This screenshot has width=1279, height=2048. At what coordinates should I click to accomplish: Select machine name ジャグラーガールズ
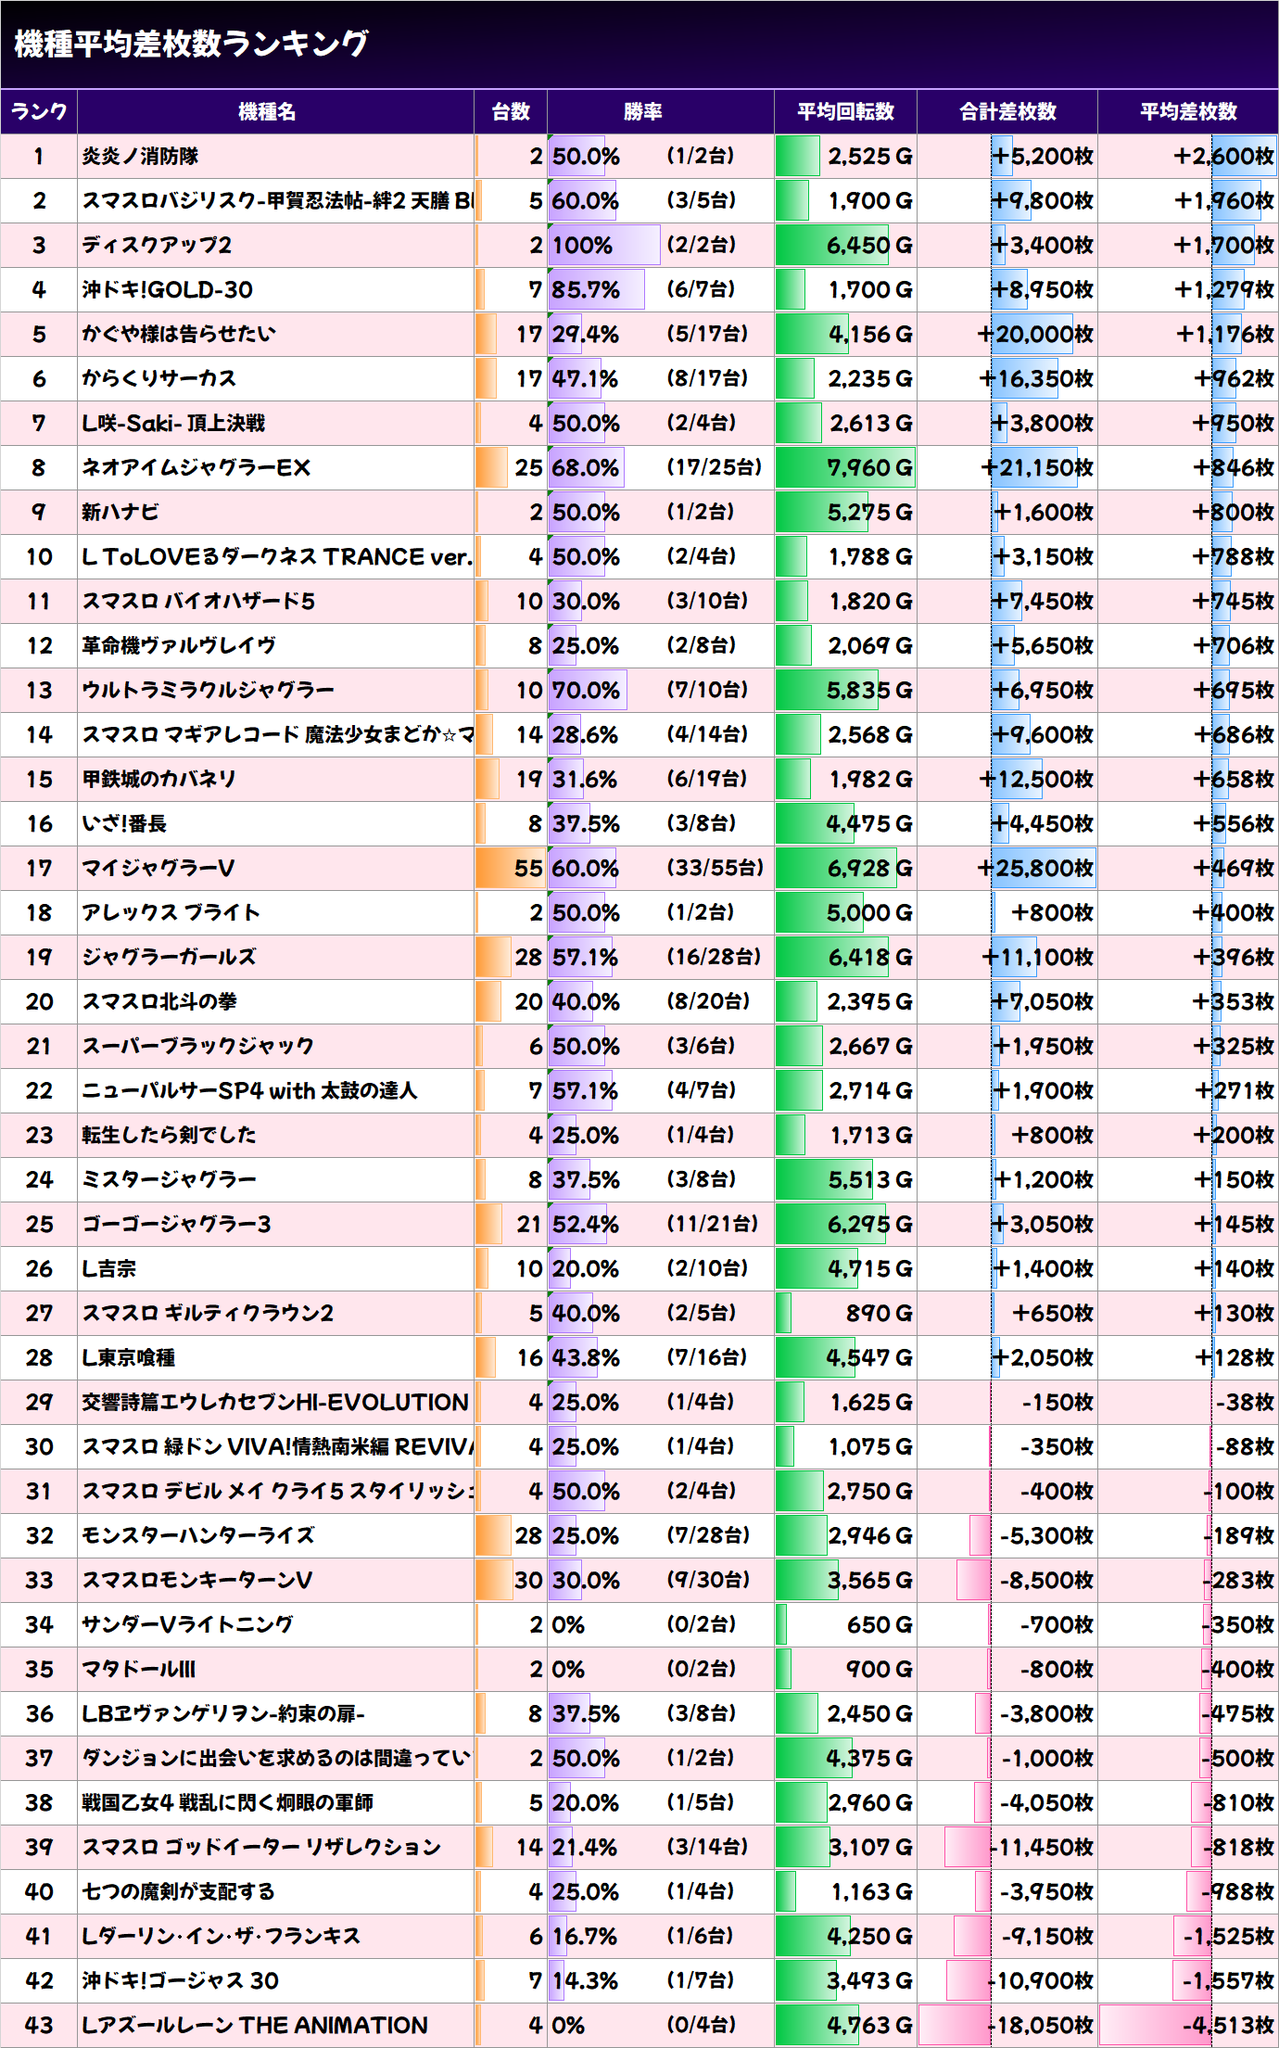(169, 958)
